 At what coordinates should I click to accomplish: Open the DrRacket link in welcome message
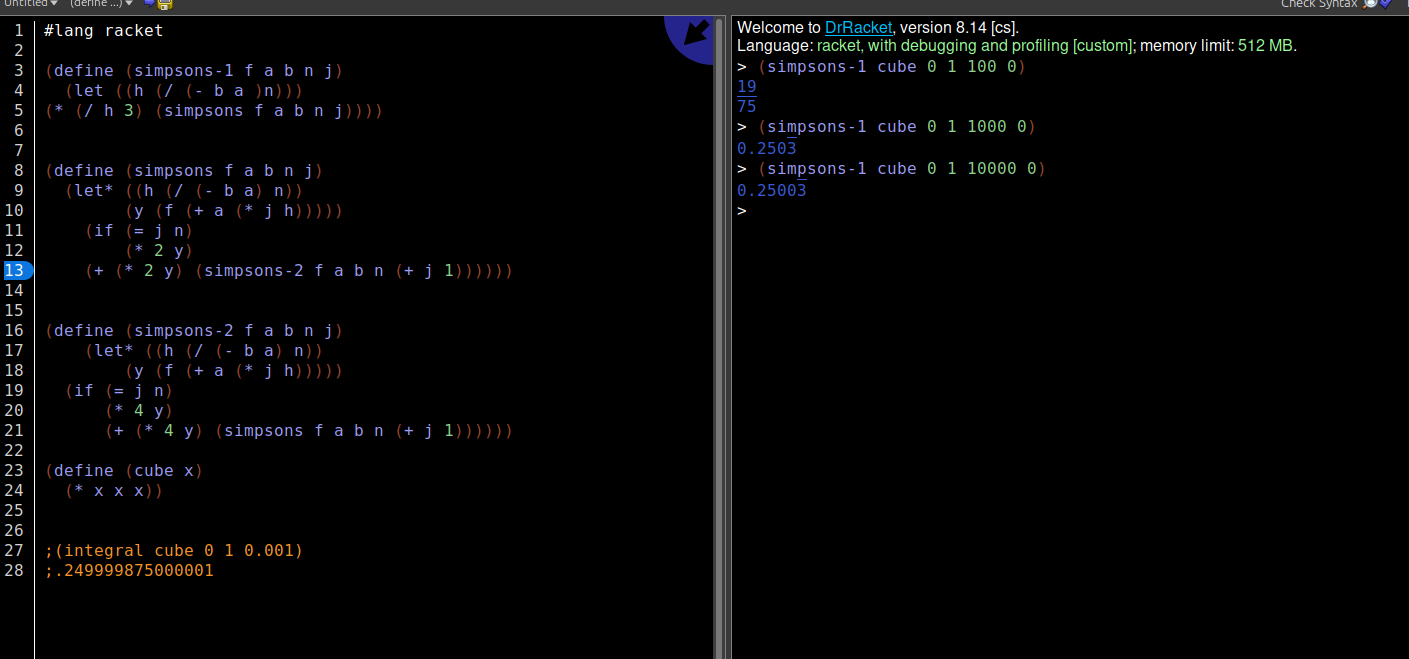click(x=858, y=28)
